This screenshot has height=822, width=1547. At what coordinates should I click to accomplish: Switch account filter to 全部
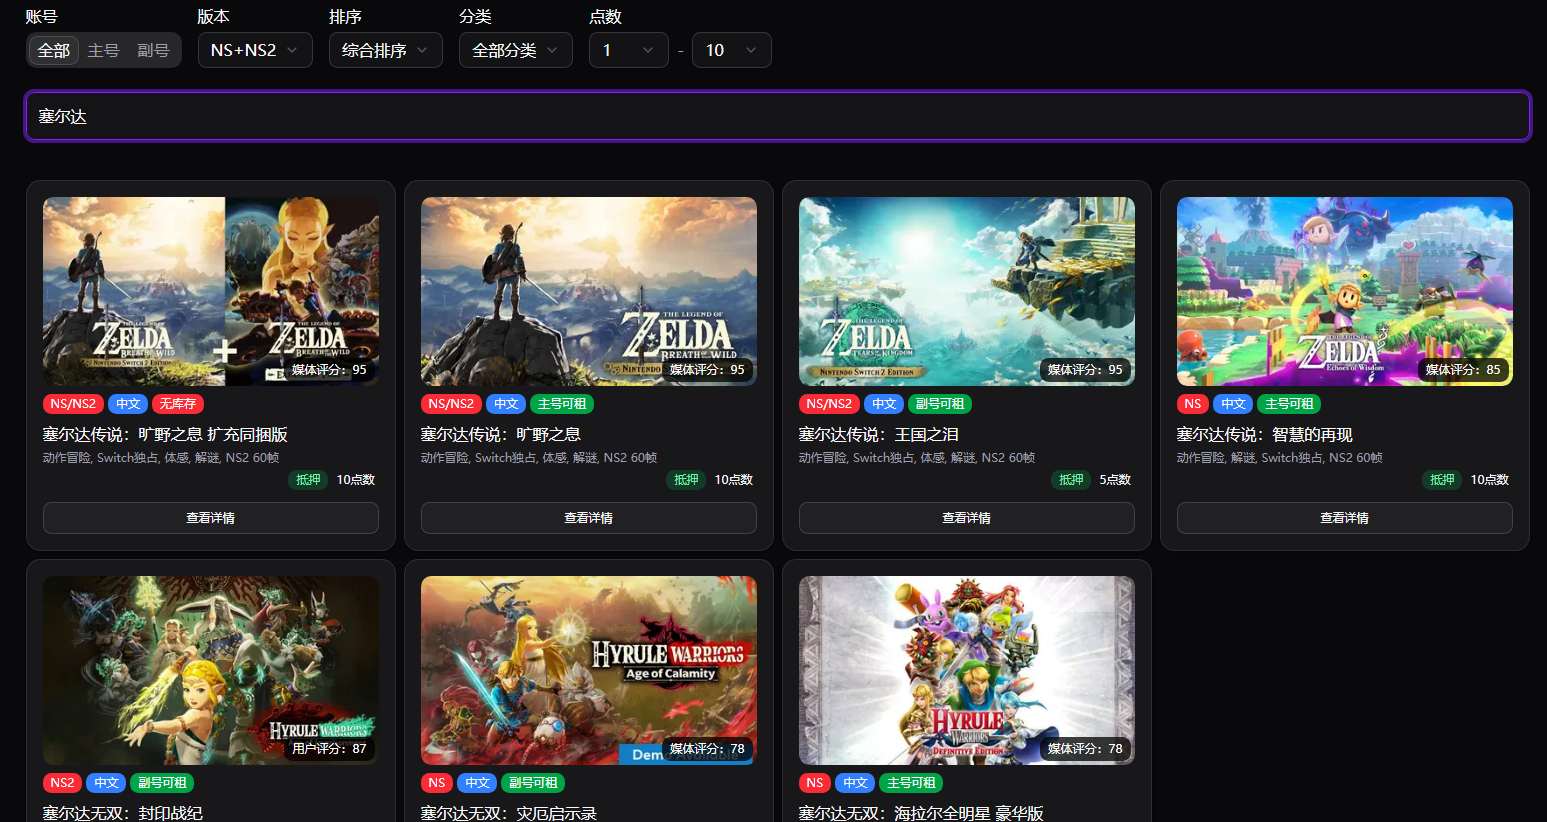click(53, 50)
